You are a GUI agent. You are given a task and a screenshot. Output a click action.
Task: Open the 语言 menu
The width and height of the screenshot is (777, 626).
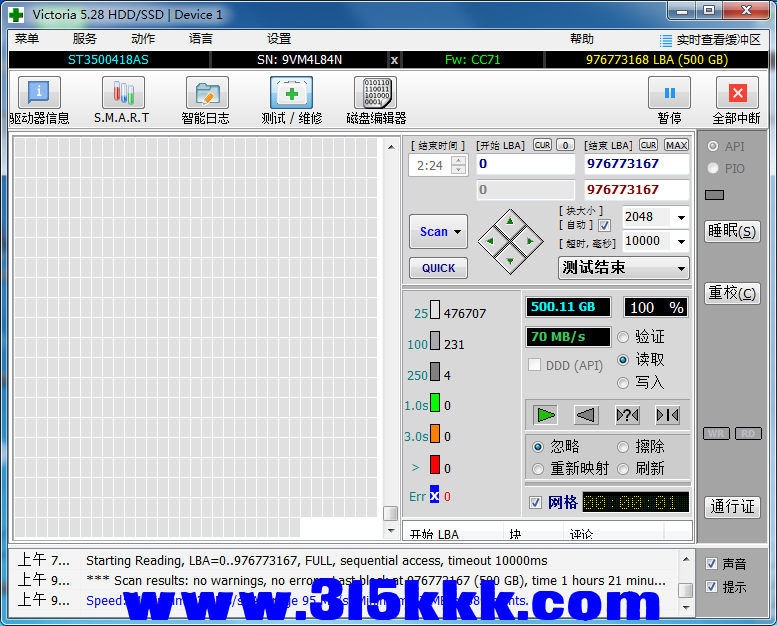201,39
